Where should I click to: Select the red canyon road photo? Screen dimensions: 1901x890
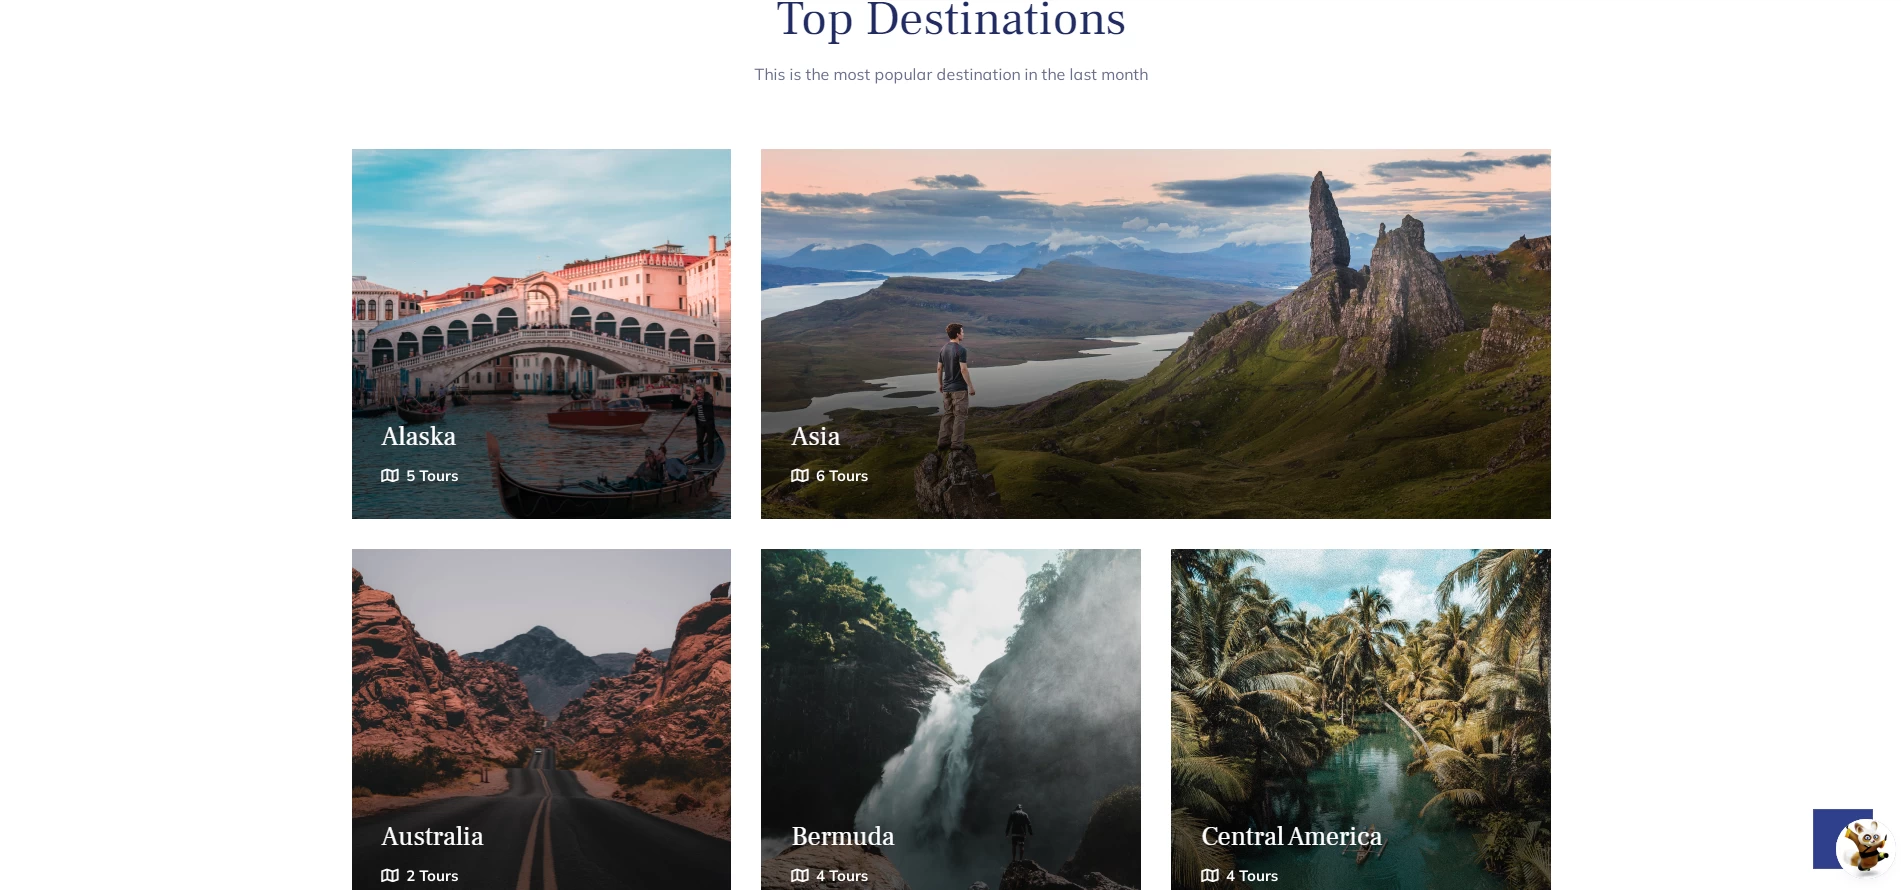coord(541,719)
